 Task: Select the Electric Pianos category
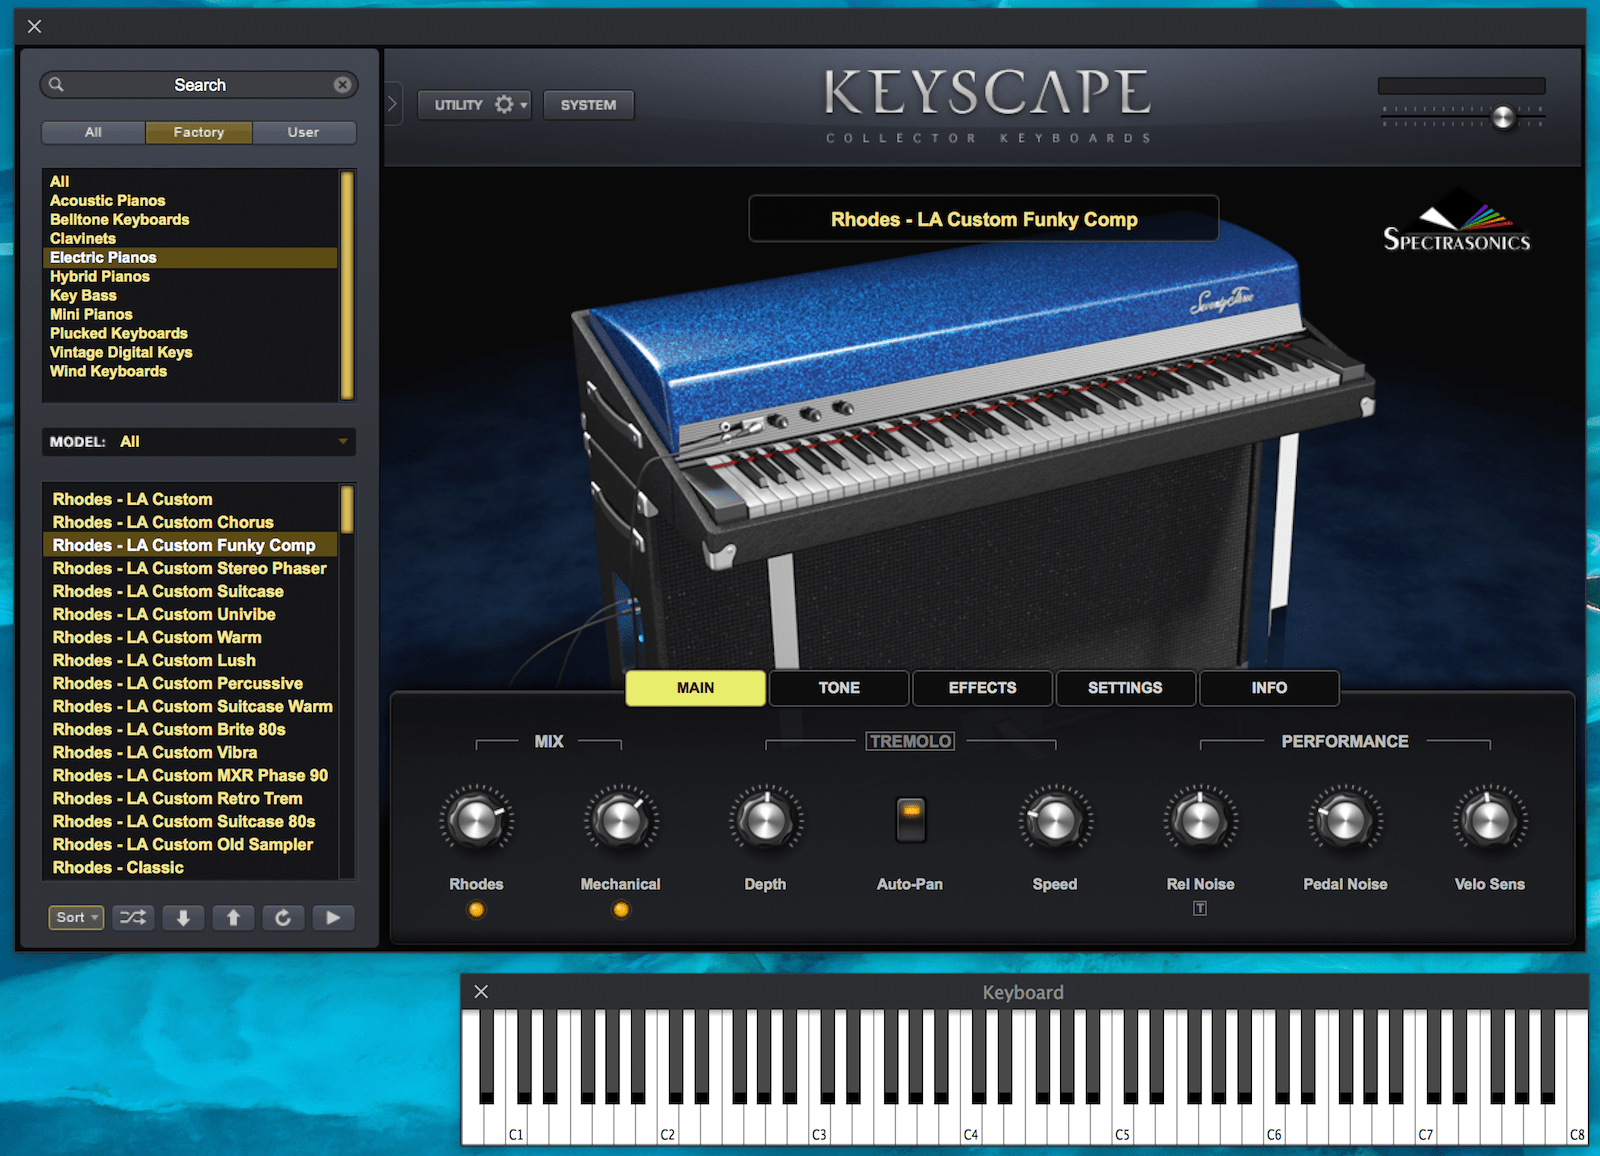click(x=190, y=257)
